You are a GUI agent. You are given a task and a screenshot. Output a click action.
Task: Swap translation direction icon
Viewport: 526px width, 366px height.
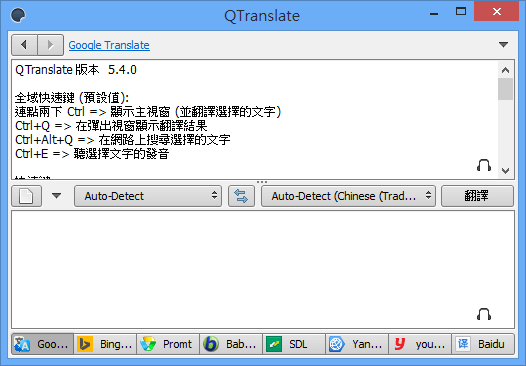pos(241,196)
